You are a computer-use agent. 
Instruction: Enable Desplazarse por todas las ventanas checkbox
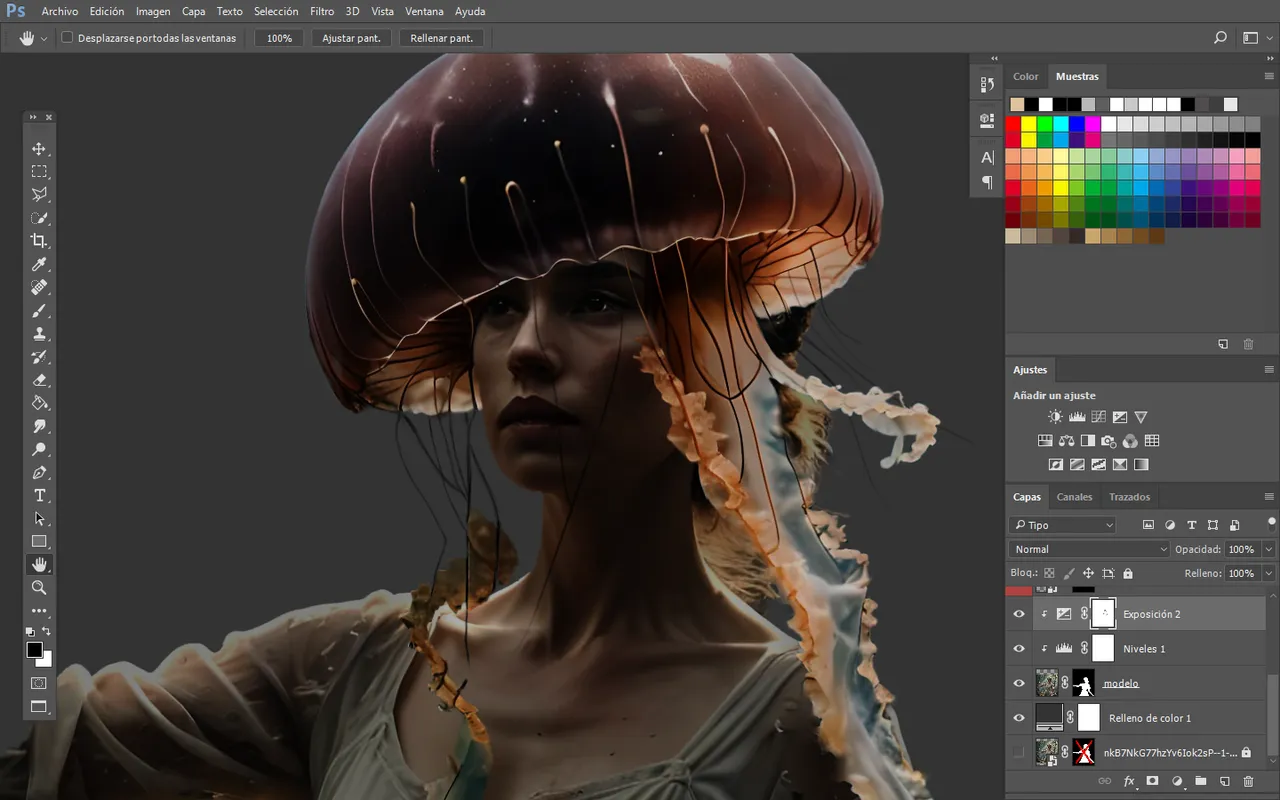[67, 38]
